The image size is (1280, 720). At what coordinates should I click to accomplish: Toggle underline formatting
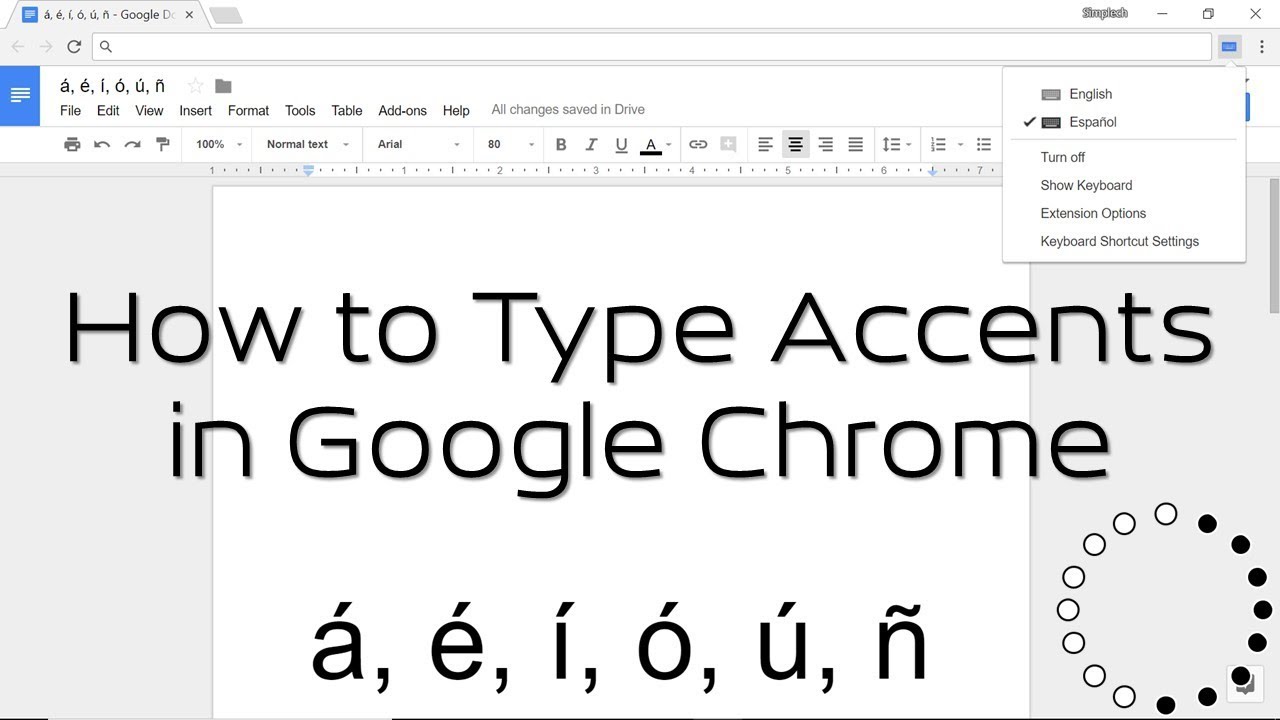point(621,144)
